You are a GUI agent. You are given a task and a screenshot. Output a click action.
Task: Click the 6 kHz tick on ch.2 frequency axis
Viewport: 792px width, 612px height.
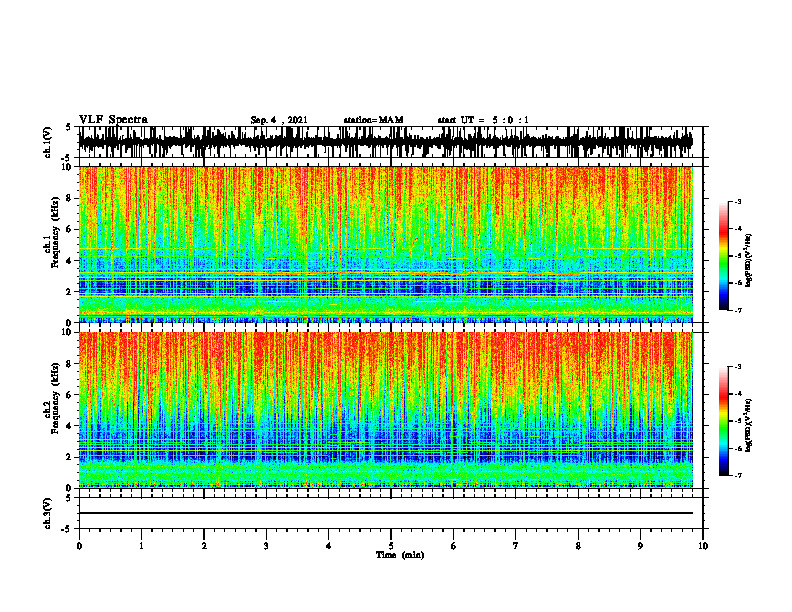tap(70, 395)
